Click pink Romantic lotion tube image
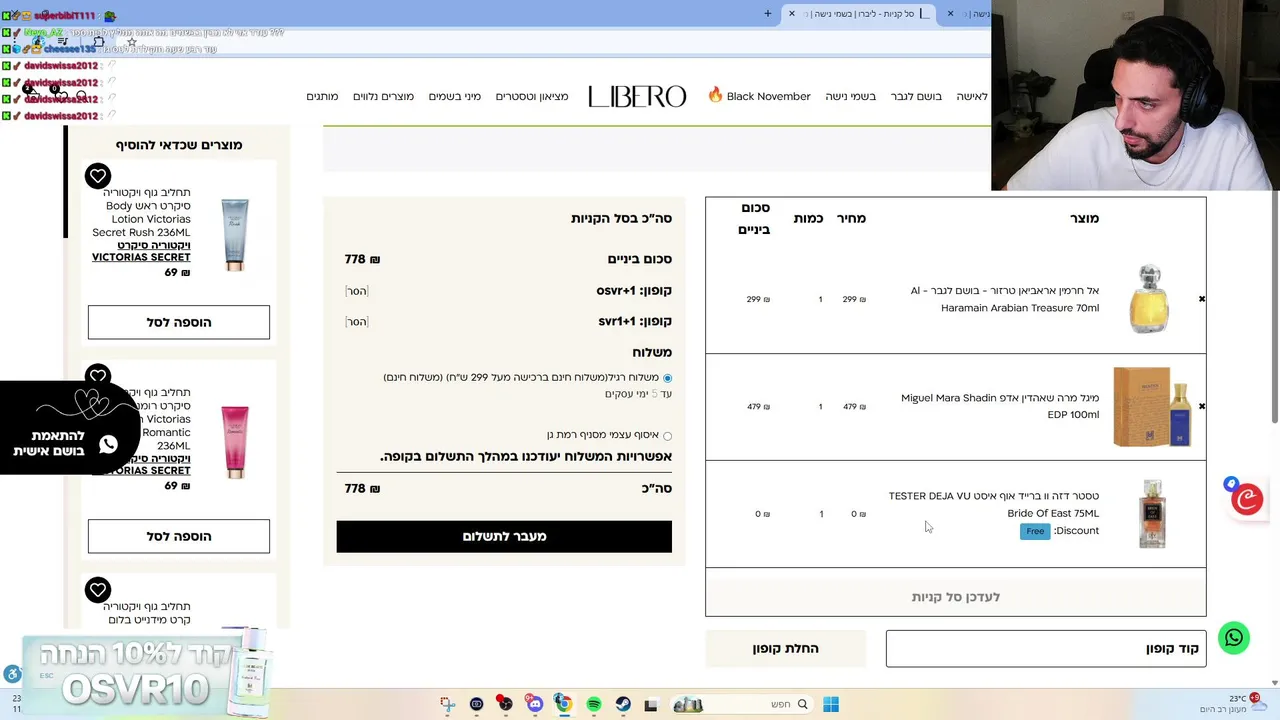Screen dimensions: 1280x720 [235, 442]
